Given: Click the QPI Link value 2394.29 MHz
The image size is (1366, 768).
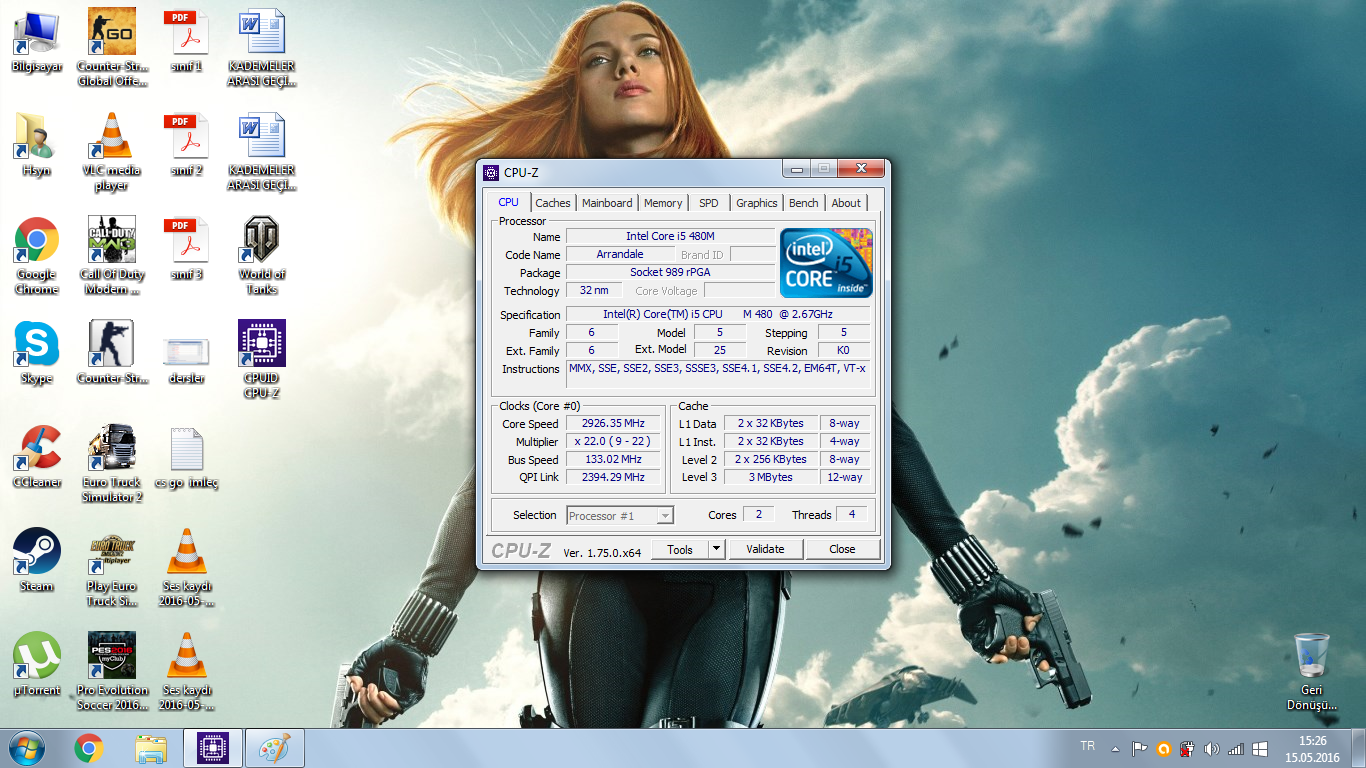Looking at the screenshot, I should coord(613,477).
